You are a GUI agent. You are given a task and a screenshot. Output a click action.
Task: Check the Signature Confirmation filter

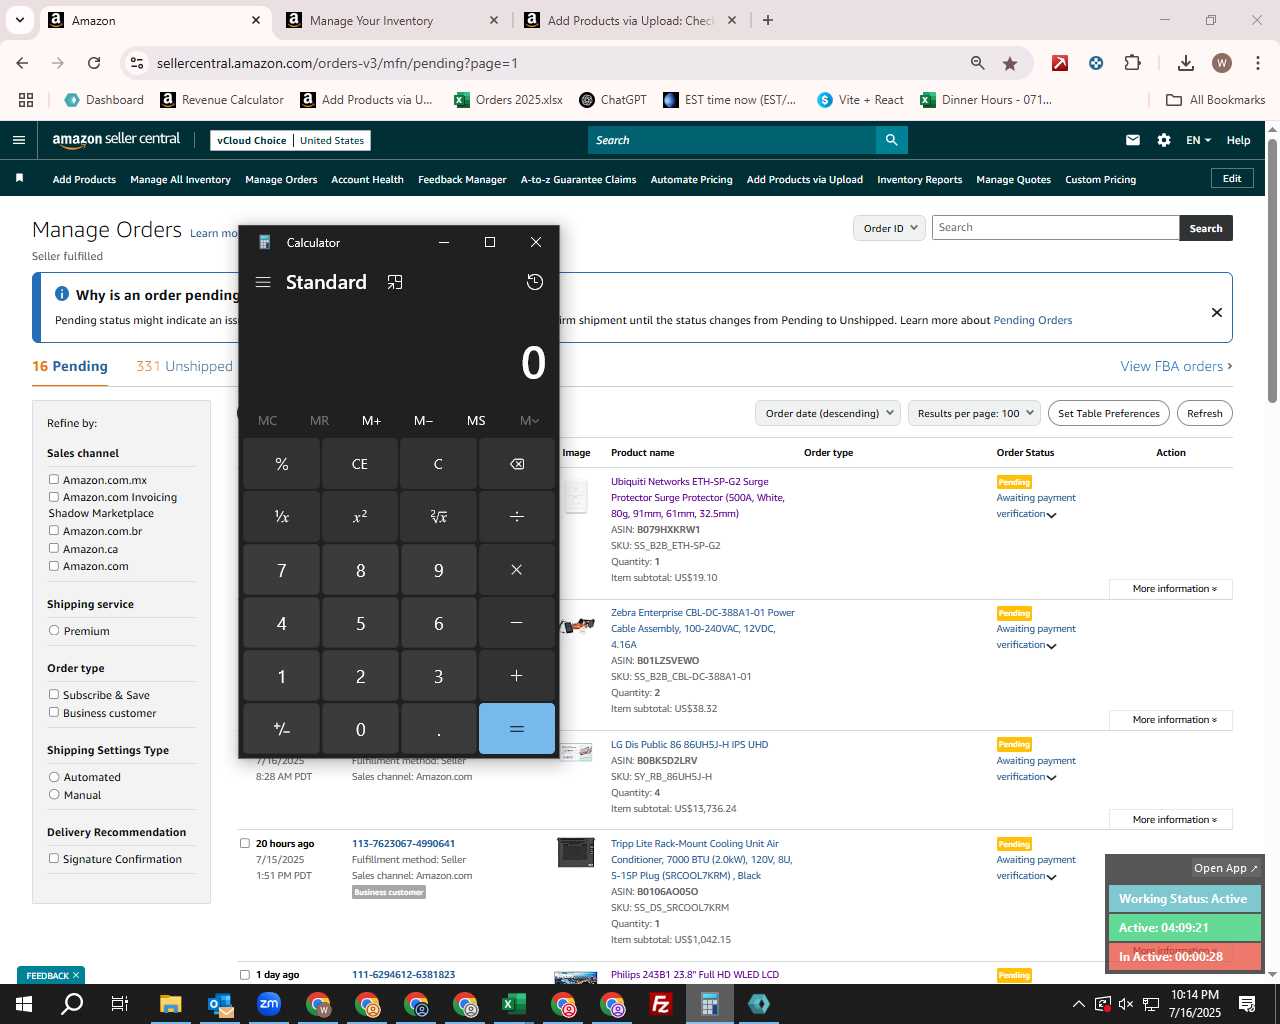pos(54,858)
